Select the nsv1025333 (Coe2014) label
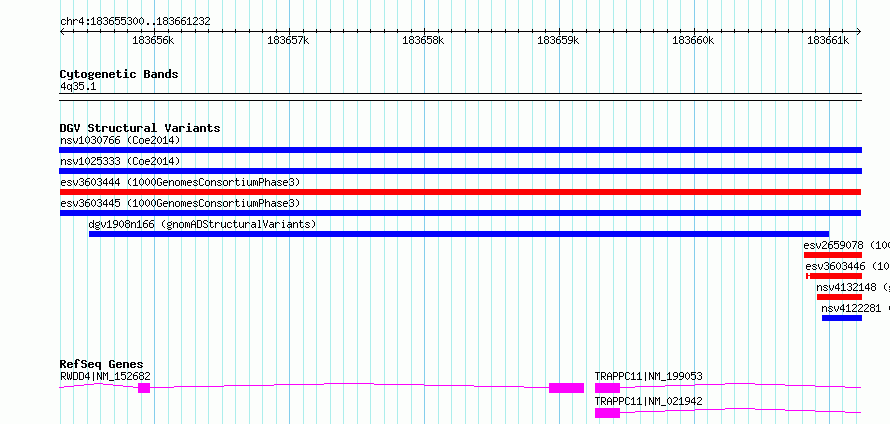This screenshot has width=890, height=424. tap(120, 161)
